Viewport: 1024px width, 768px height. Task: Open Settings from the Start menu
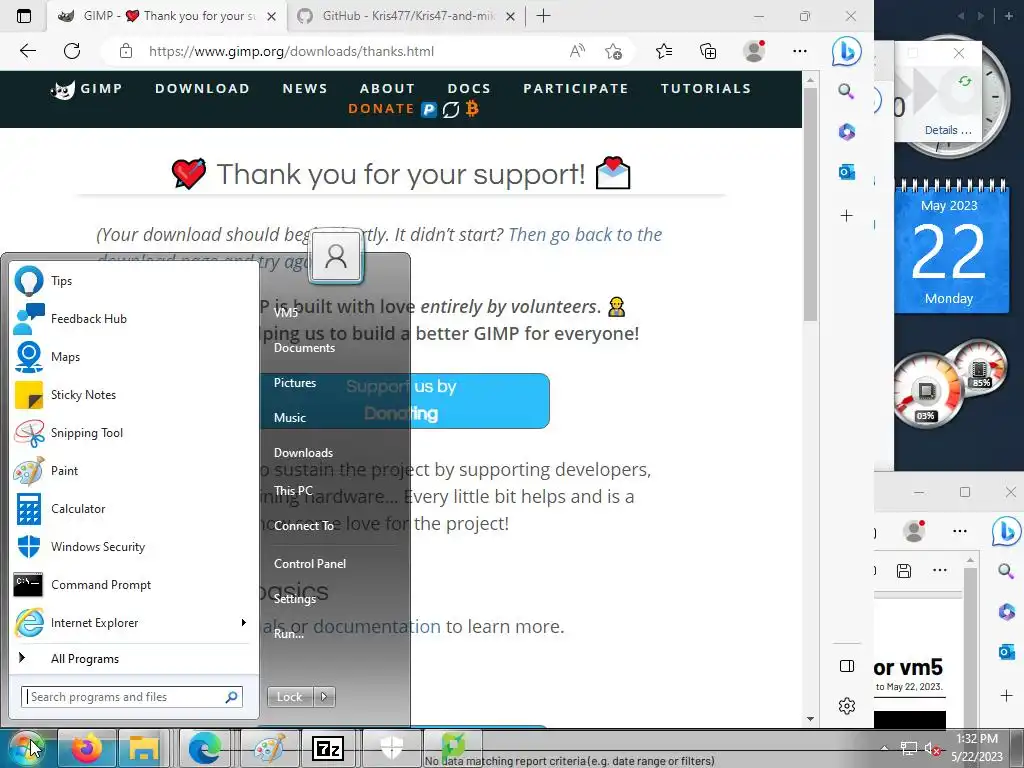tap(295, 599)
